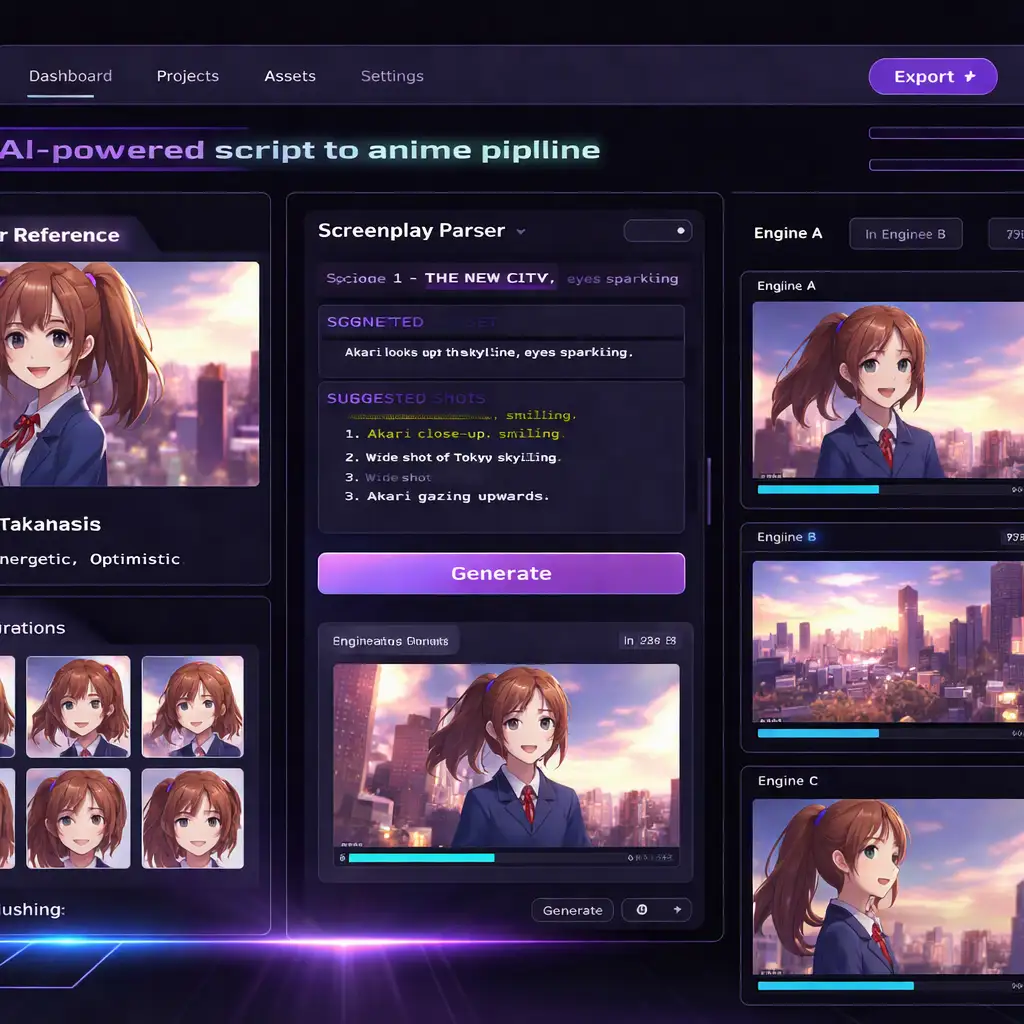Open the Dashboard tab
The image size is (1024, 1024).
tap(71, 76)
